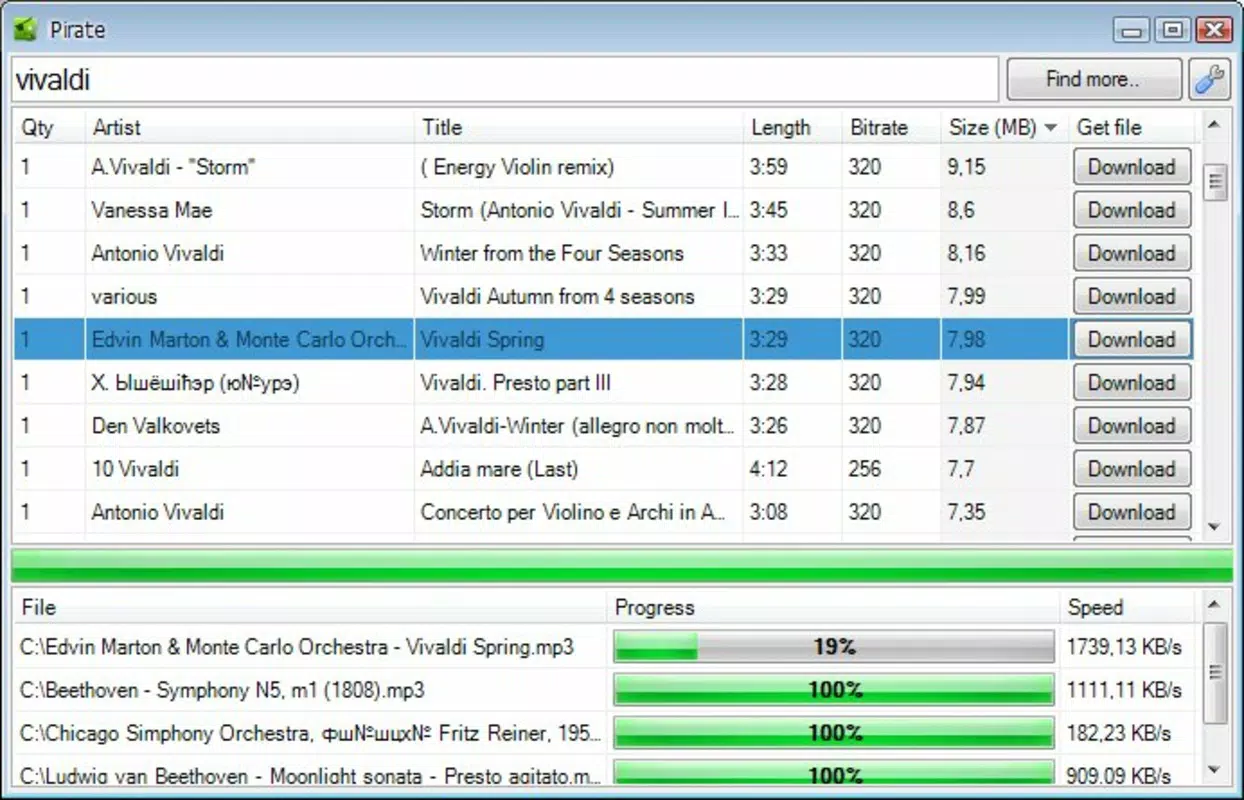Click the downloads list scroll up arrow
Viewport: 1244px width, 800px height.
tap(1215, 605)
